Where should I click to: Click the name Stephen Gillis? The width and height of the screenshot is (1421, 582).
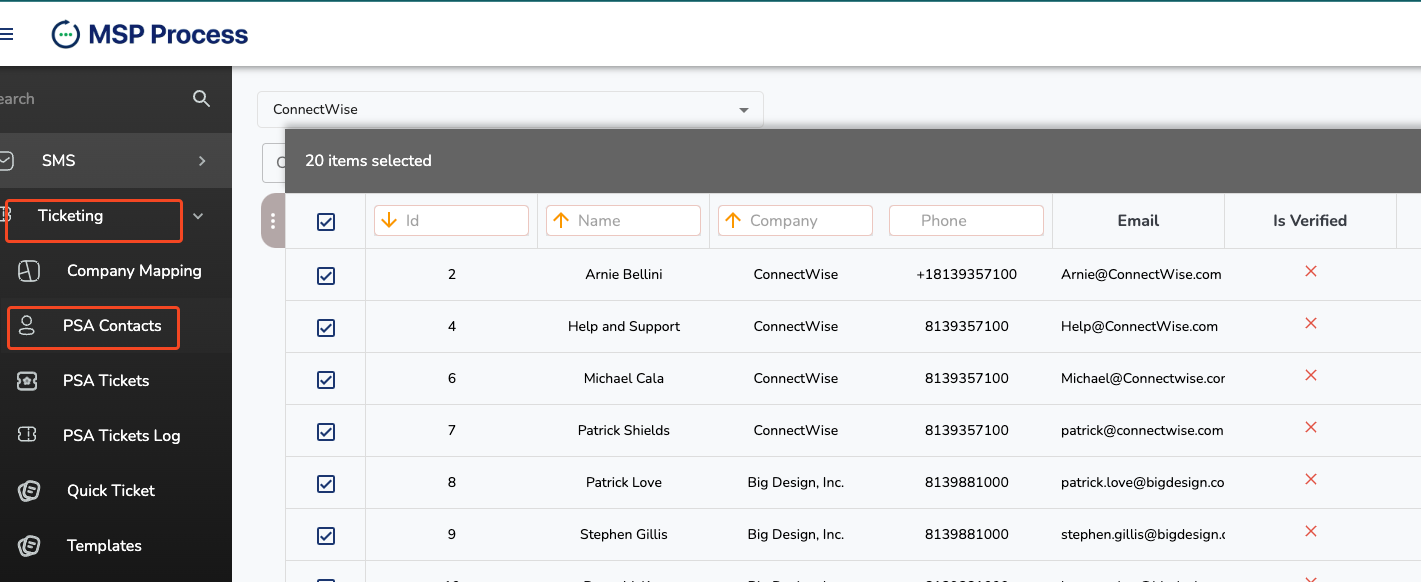(x=624, y=534)
